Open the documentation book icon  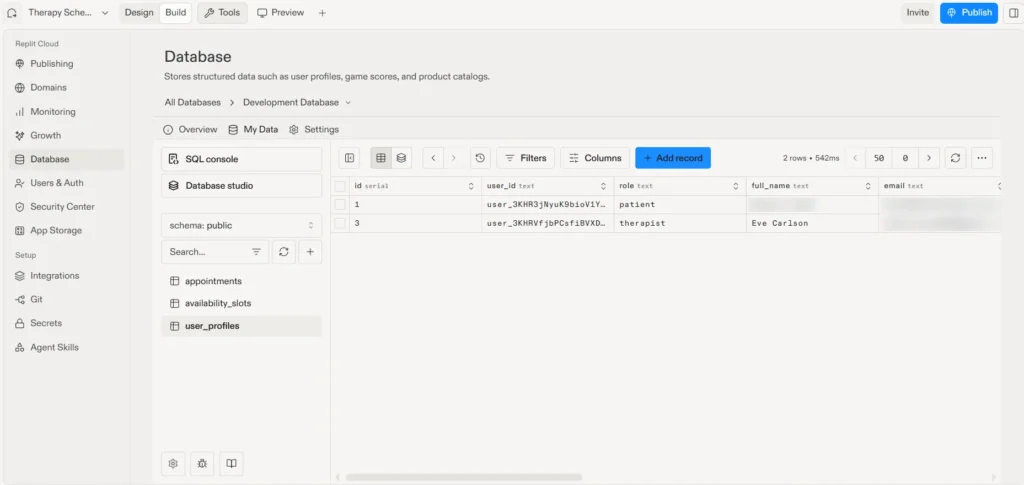point(231,463)
